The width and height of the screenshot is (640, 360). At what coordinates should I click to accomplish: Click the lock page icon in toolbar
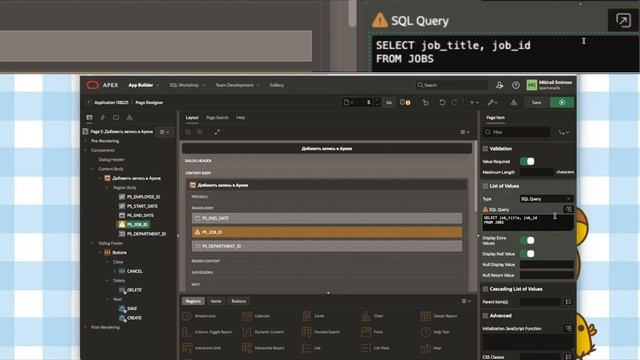pyautogui.click(x=425, y=102)
